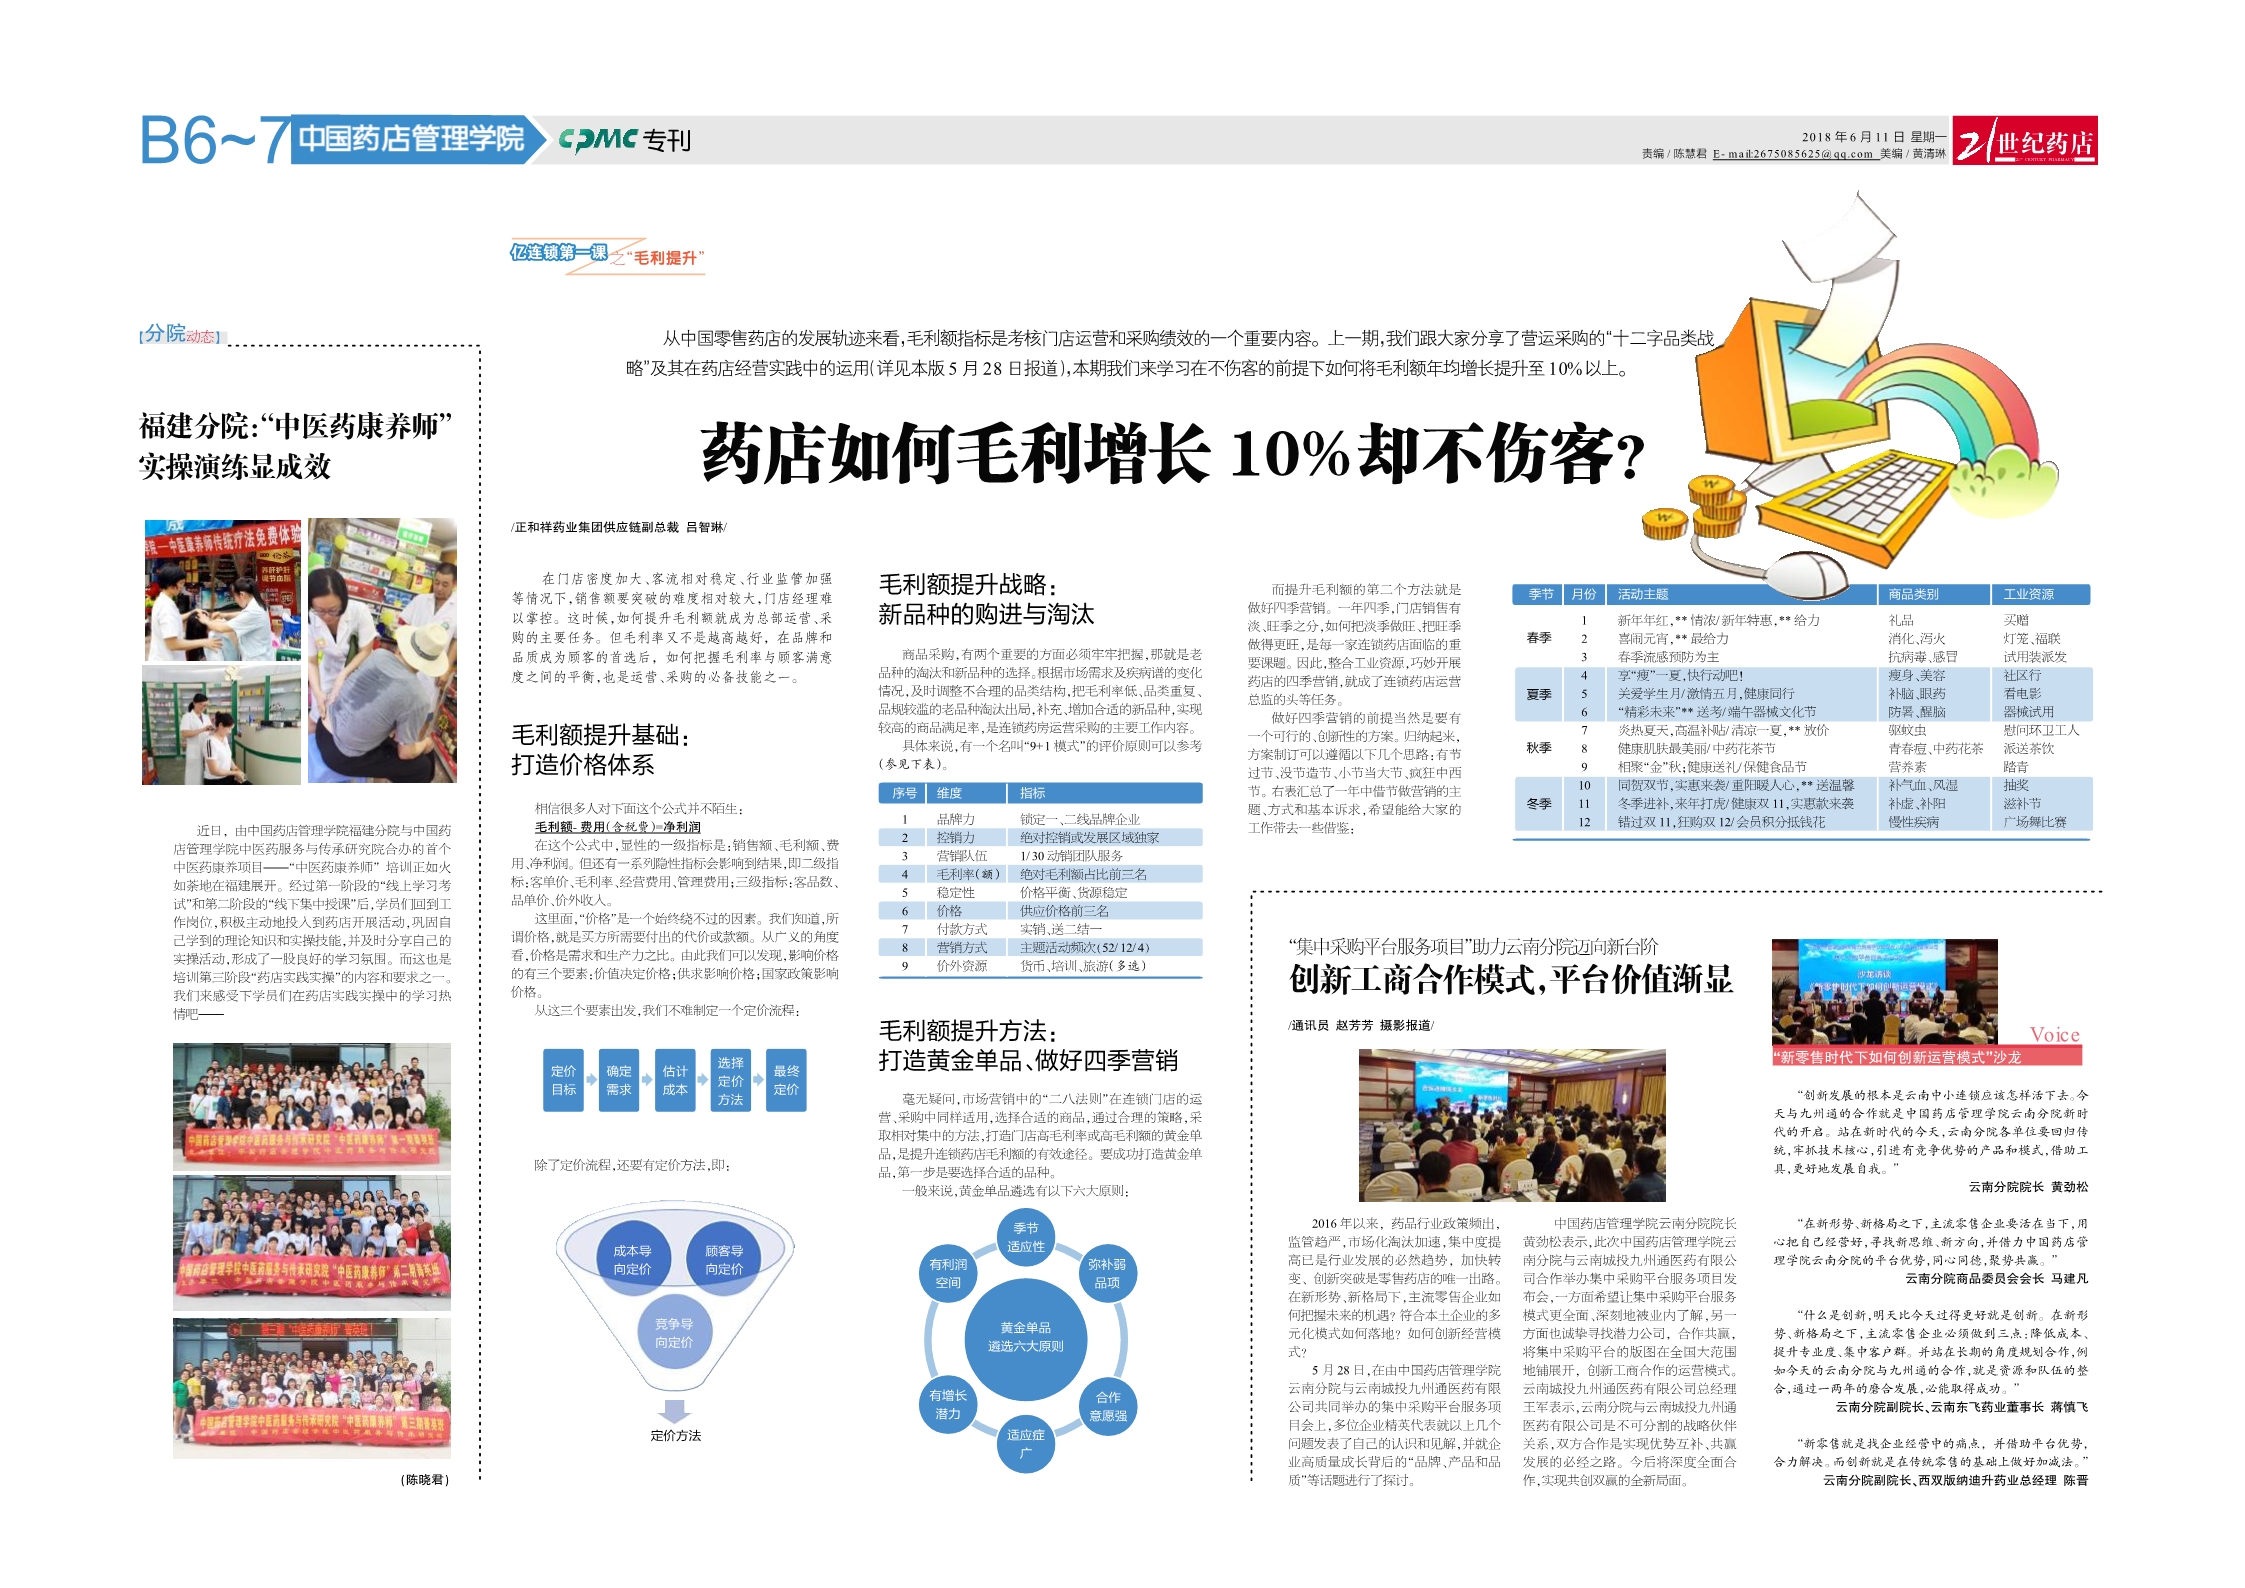2245x1588 pixels.
Task: Click the 弥补弱品项 circle node
Action: coord(1106,1273)
